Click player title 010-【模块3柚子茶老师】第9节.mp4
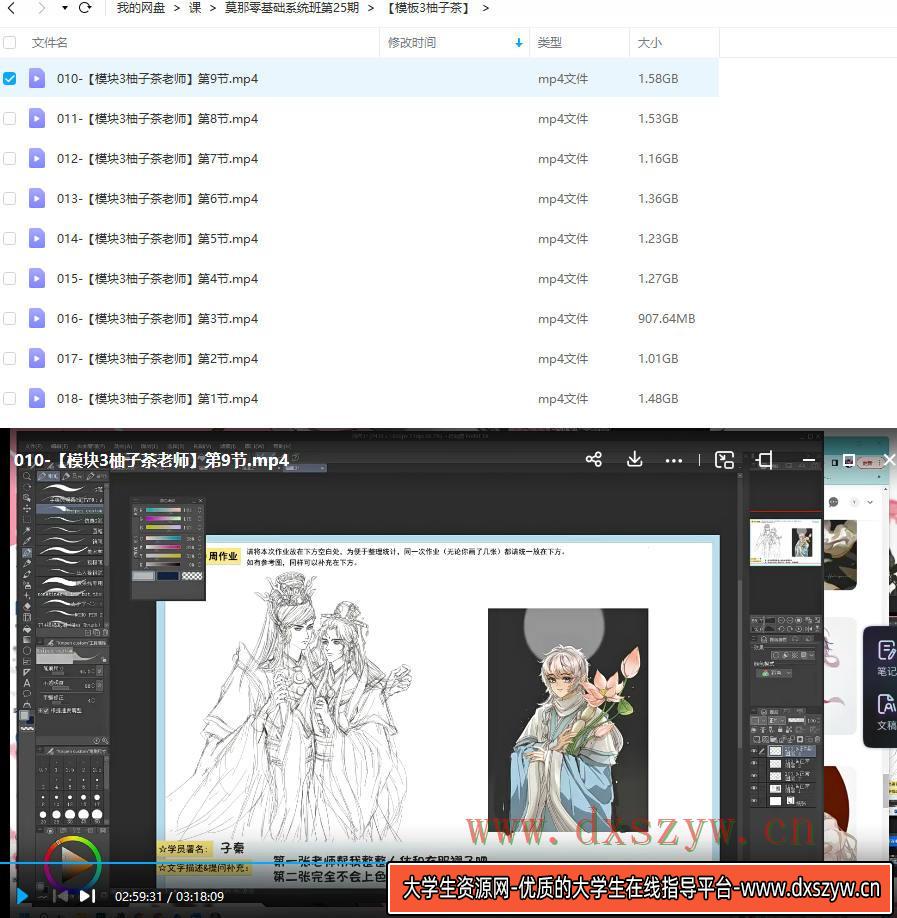Image resolution: width=897 pixels, height=918 pixels. tap(152, 460)
